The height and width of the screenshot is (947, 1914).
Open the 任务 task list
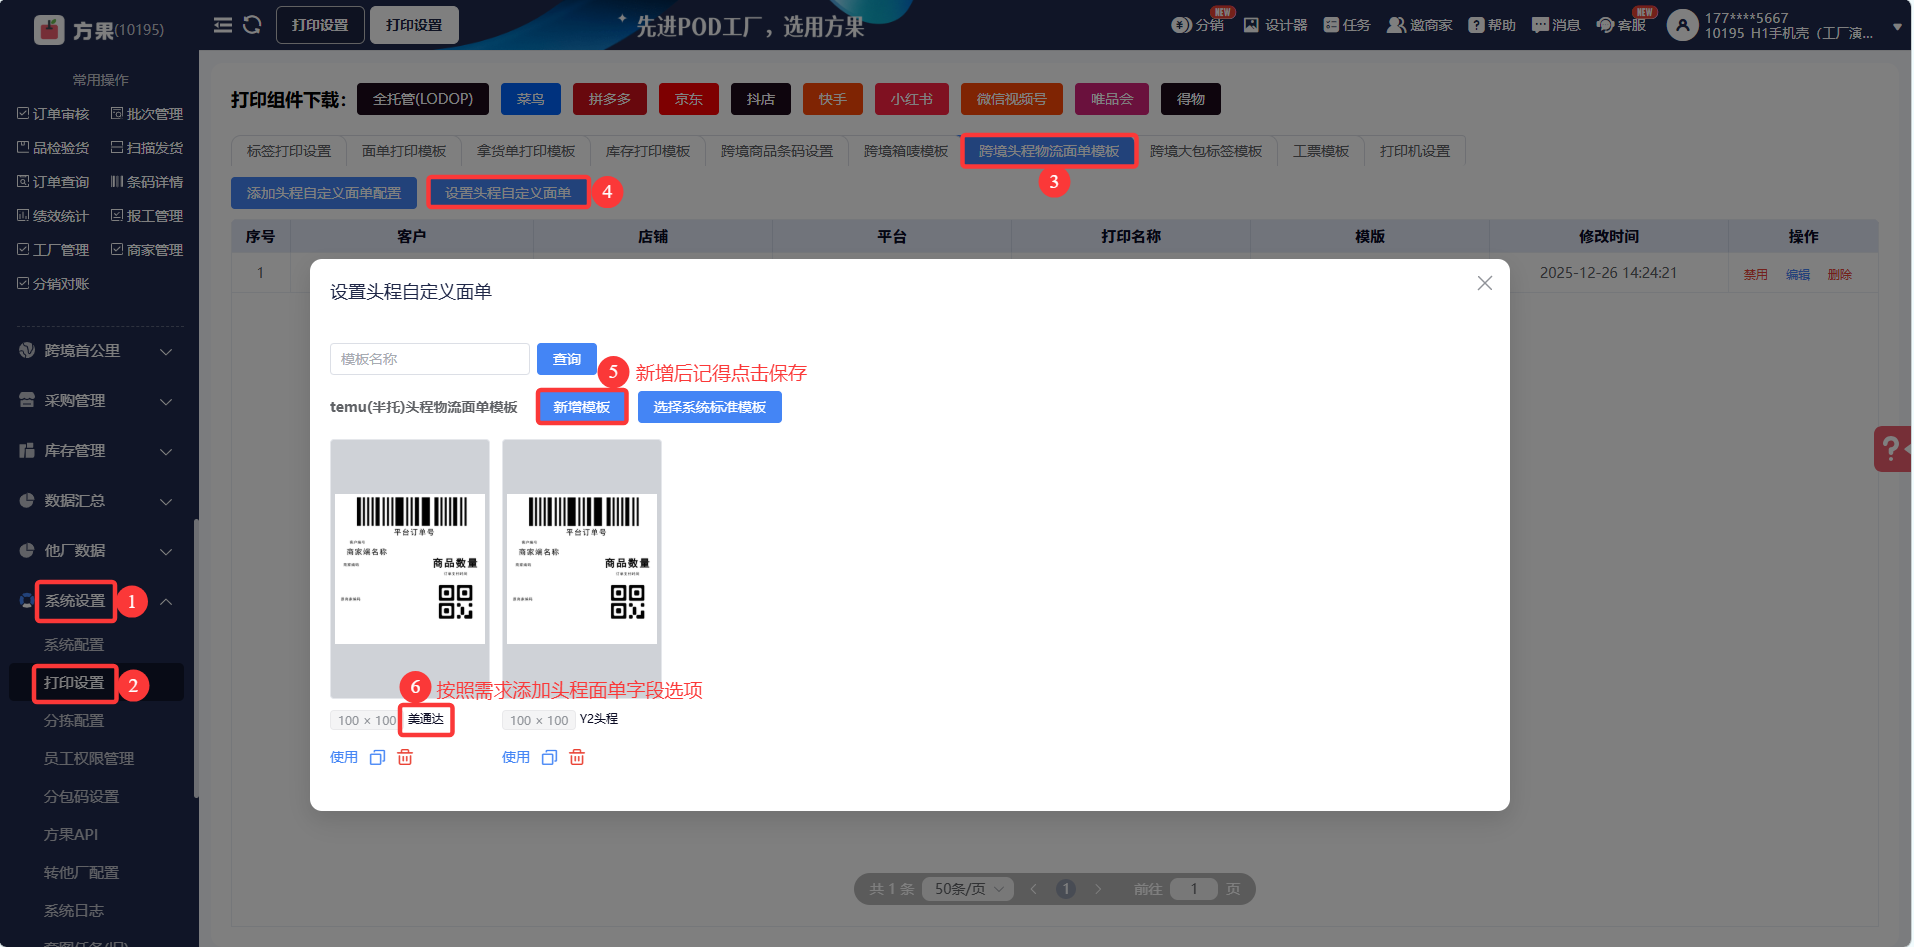(1347, 25)
